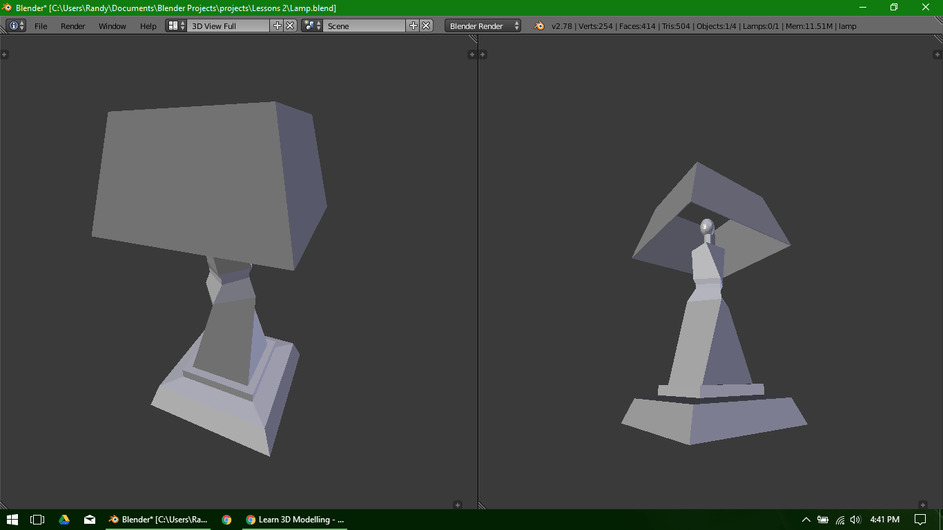Click the screen layout browse icon

176,26
